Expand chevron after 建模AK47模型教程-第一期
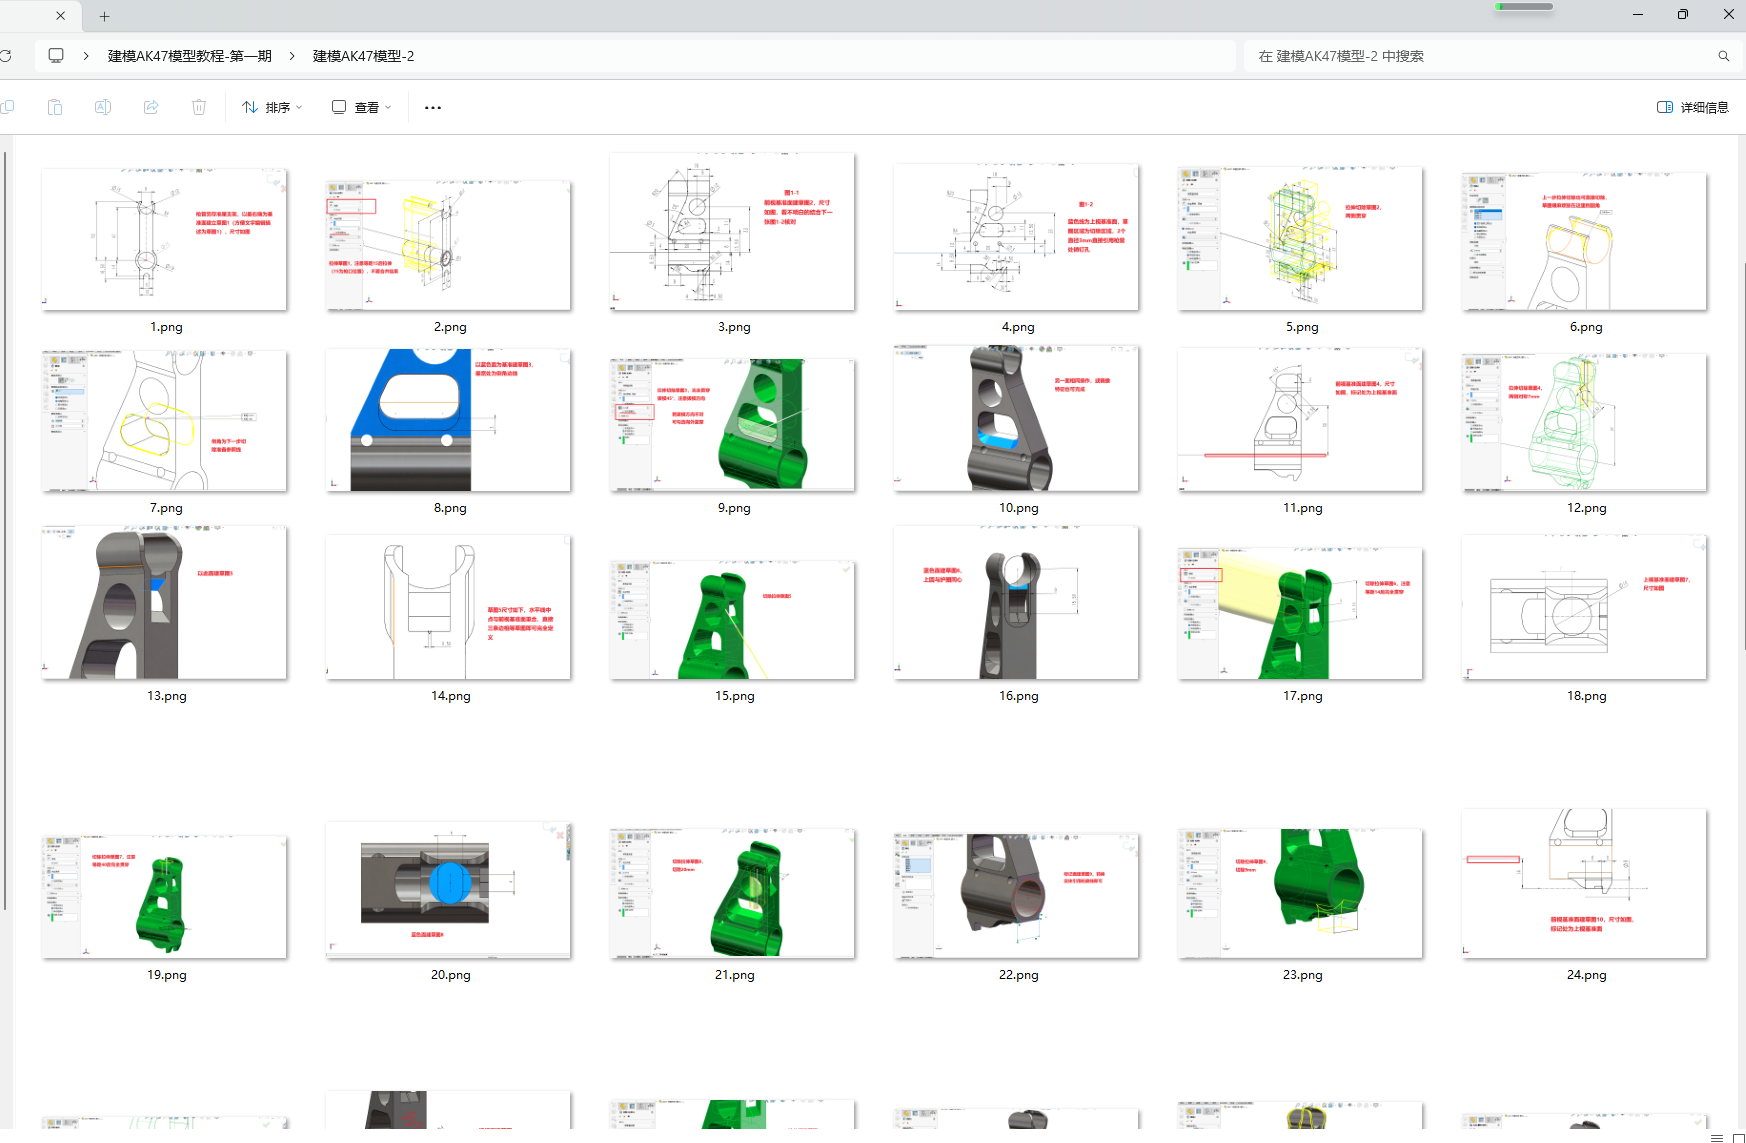This screenshot has height=1143, width=1746. 292,56
